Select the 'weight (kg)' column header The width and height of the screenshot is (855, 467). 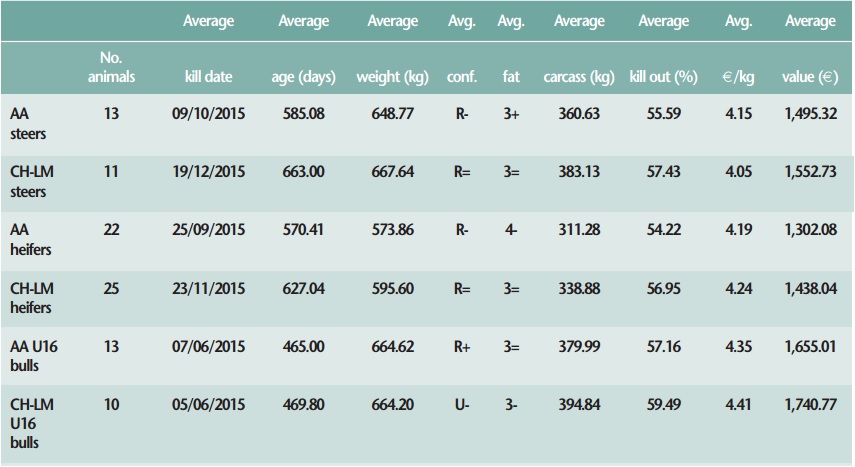[x=391, y=77]
